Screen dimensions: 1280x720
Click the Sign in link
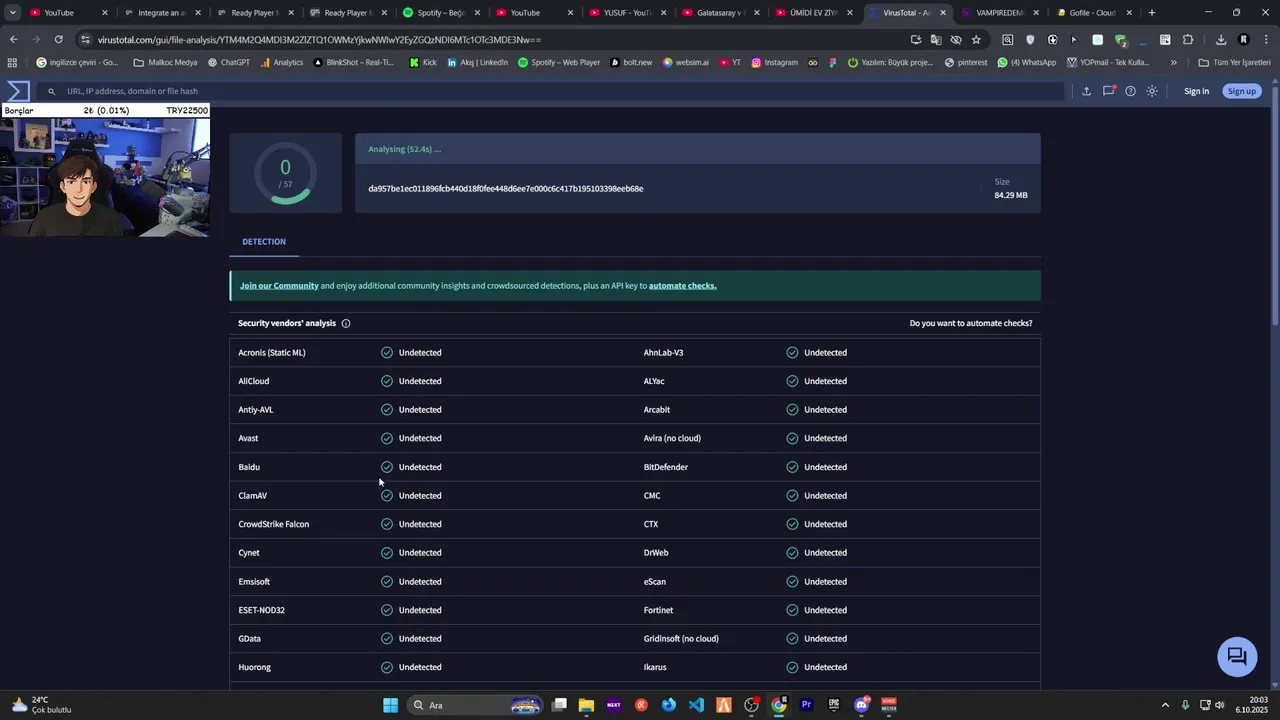pyautogui.click(x=1197, y=91)
